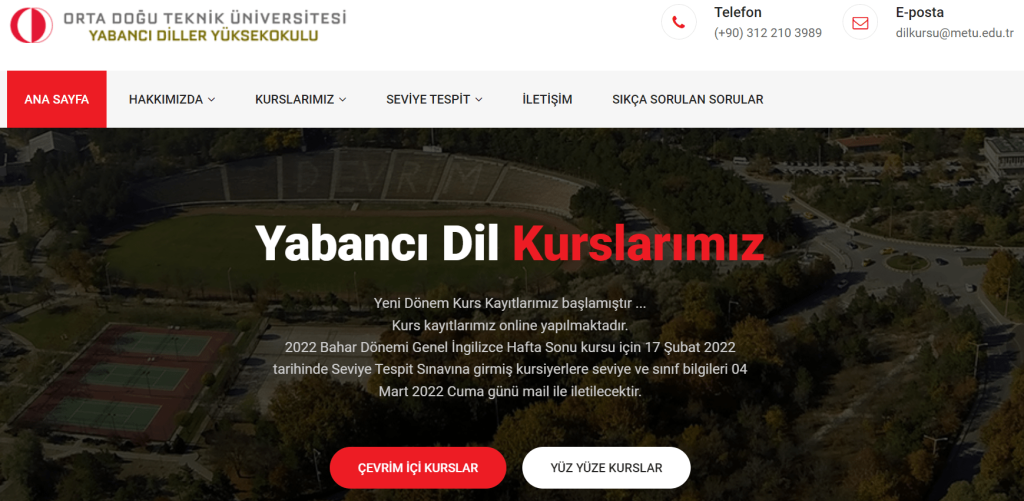
Task: Click the ÇEVRİM İÇİ KURSLAR button
Action: point(418,468)
